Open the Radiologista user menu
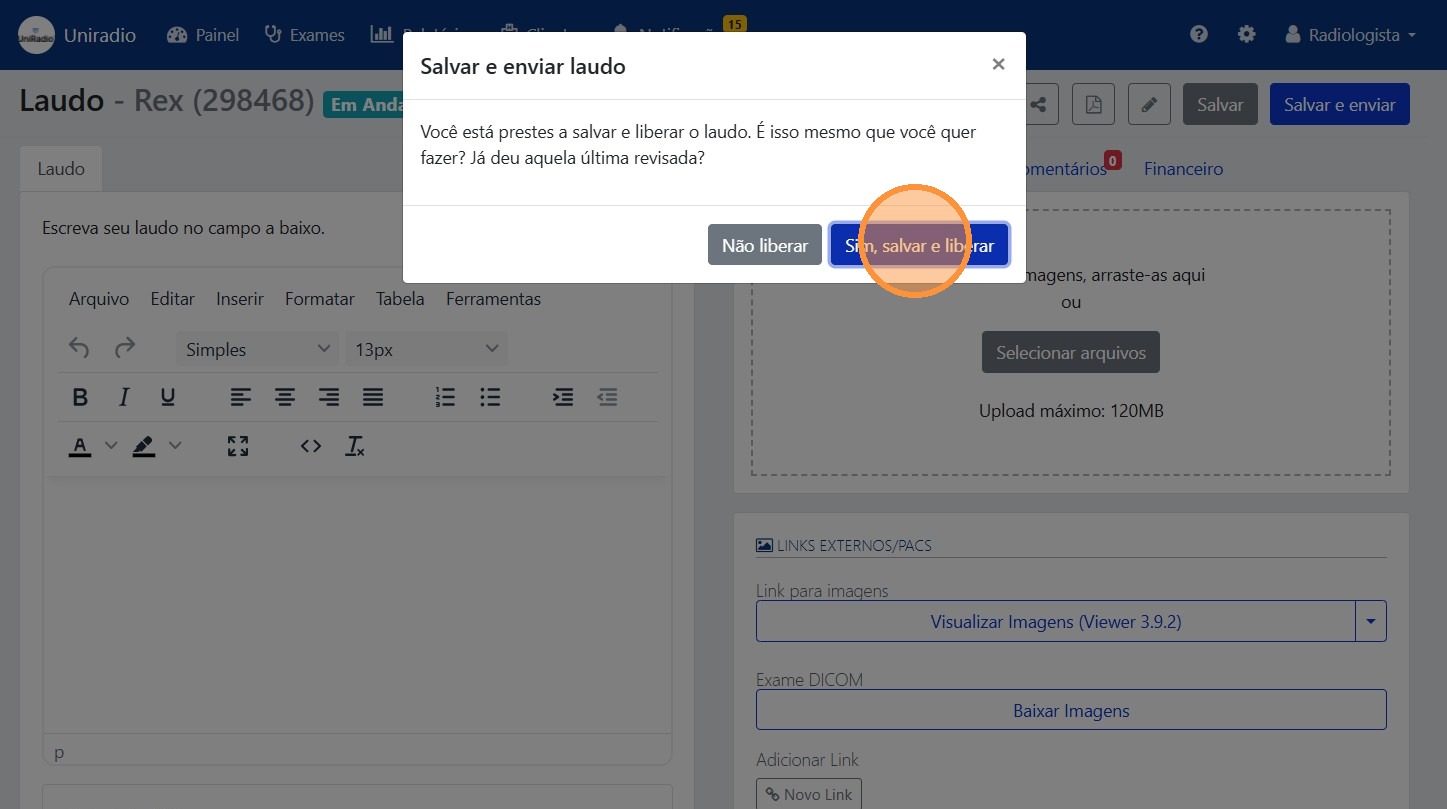Screen dimensions: 1447x809 point(1351,35)
